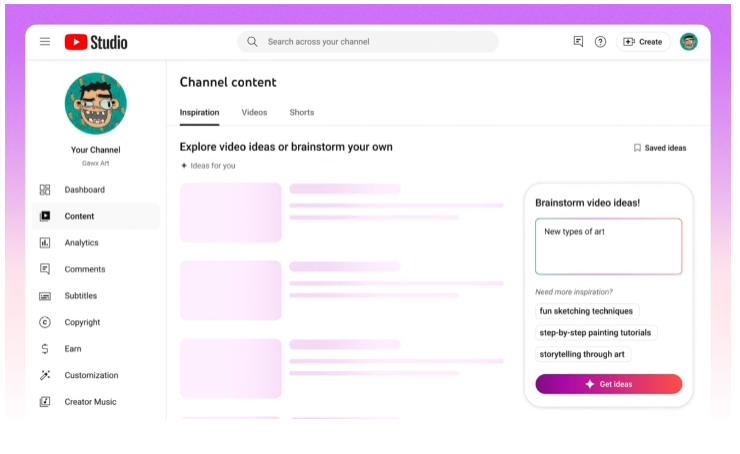
Task: Open Comments in the sidebar
Action: pyautogui.click(x=84, y=269)
